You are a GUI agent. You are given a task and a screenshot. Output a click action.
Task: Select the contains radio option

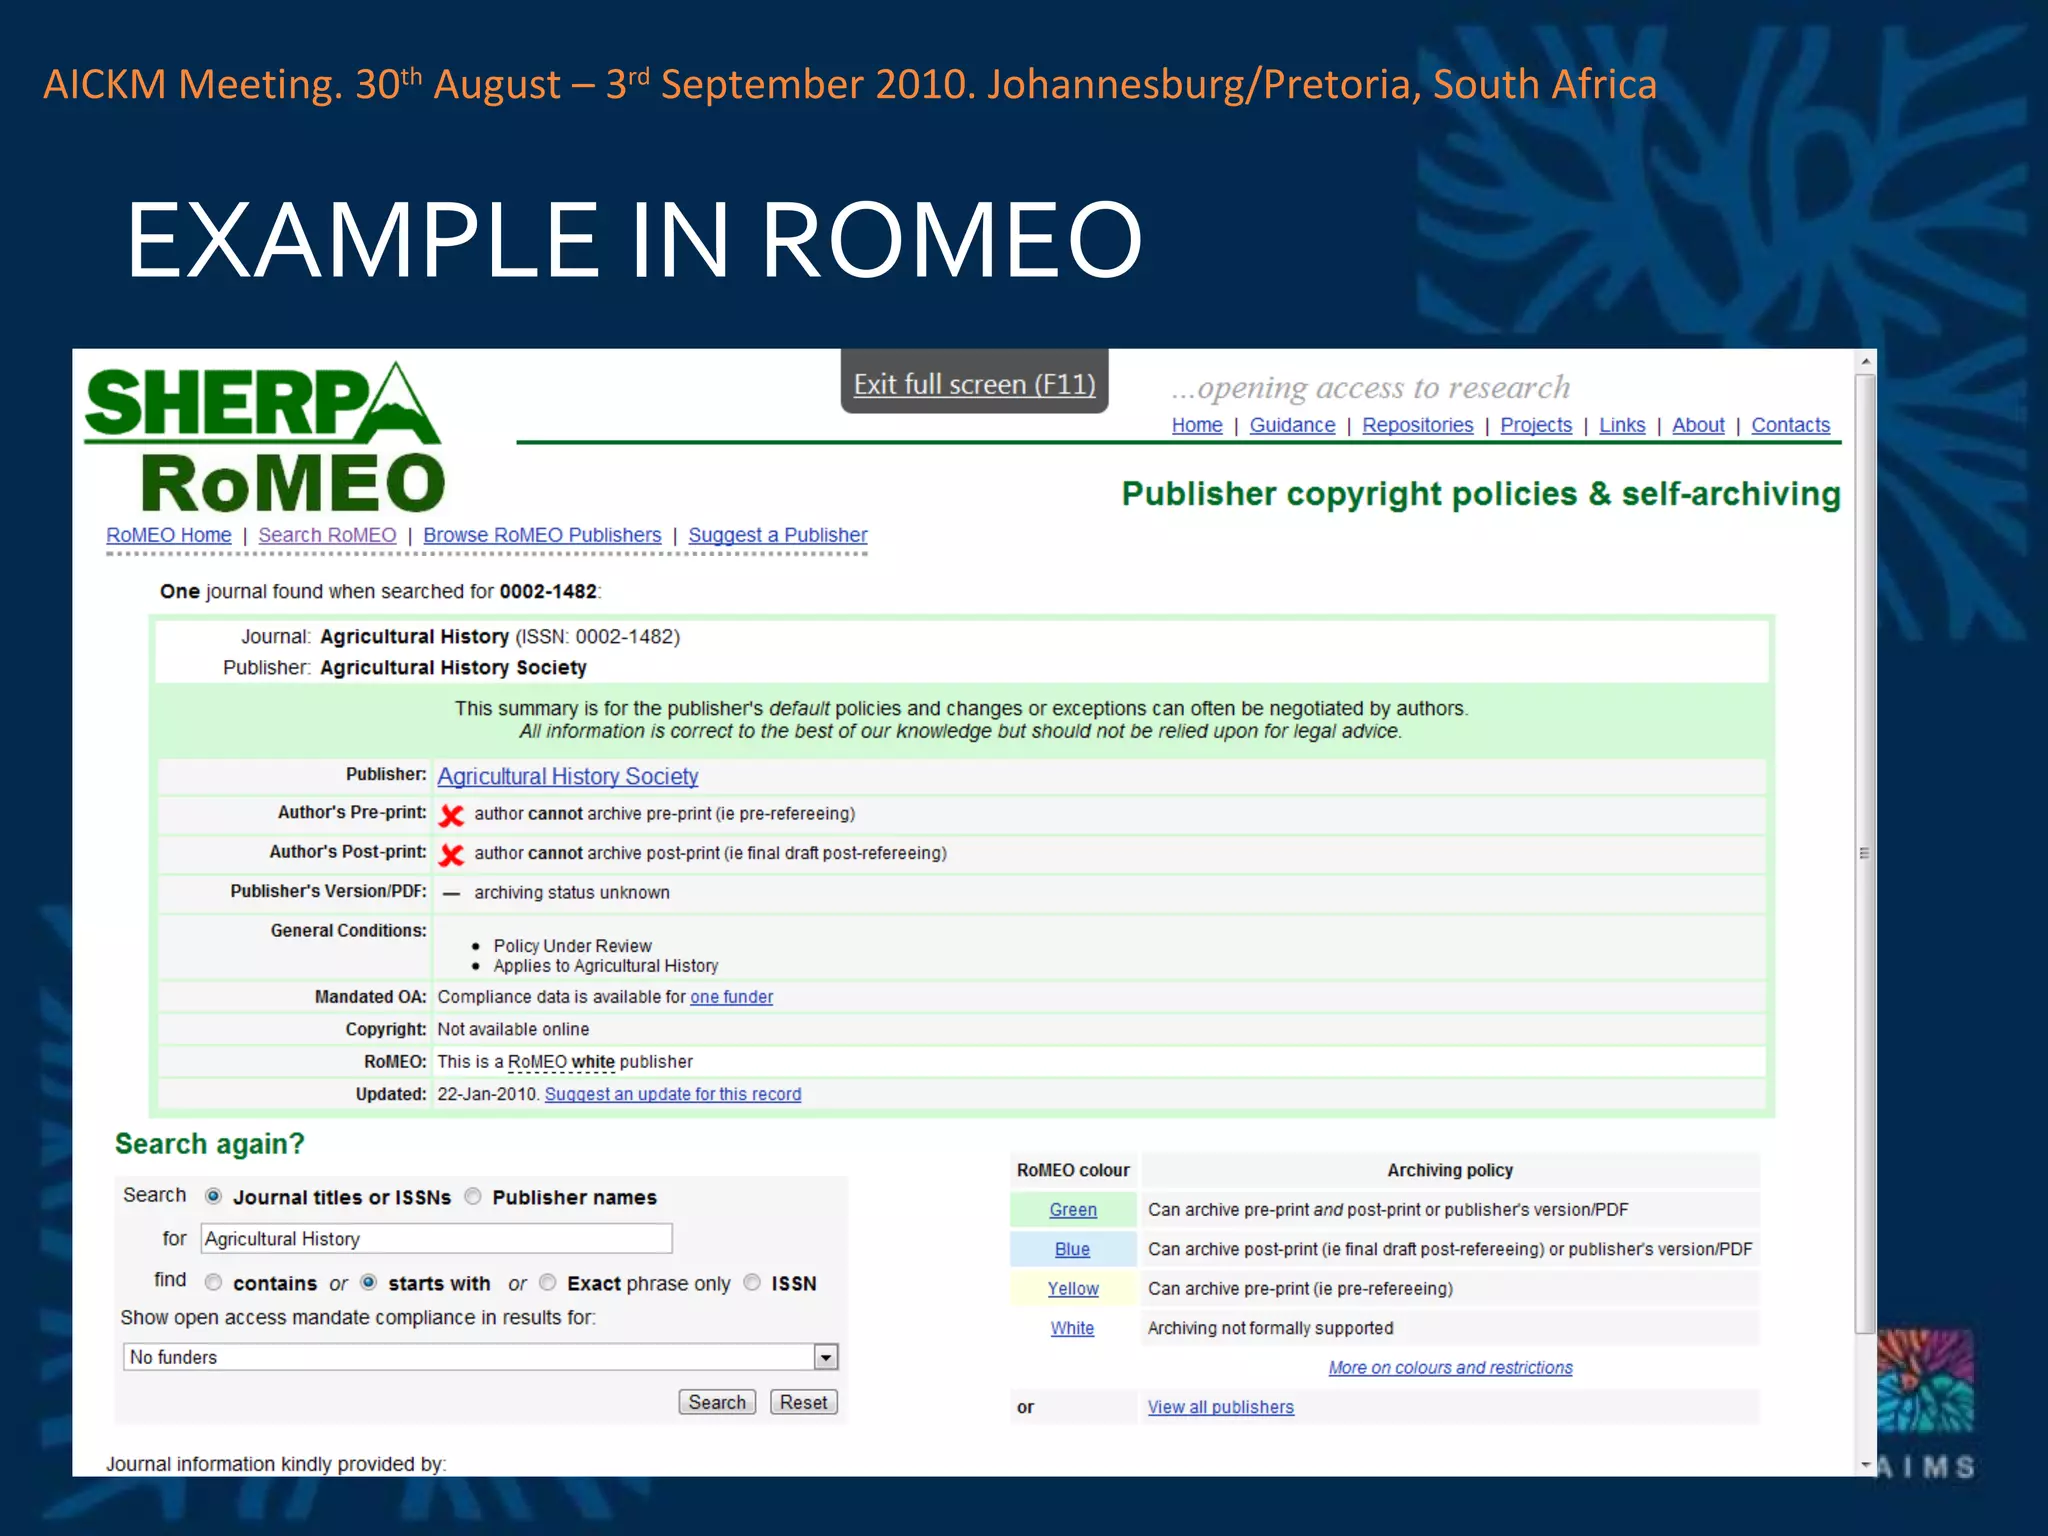(x=213, y=1282)
